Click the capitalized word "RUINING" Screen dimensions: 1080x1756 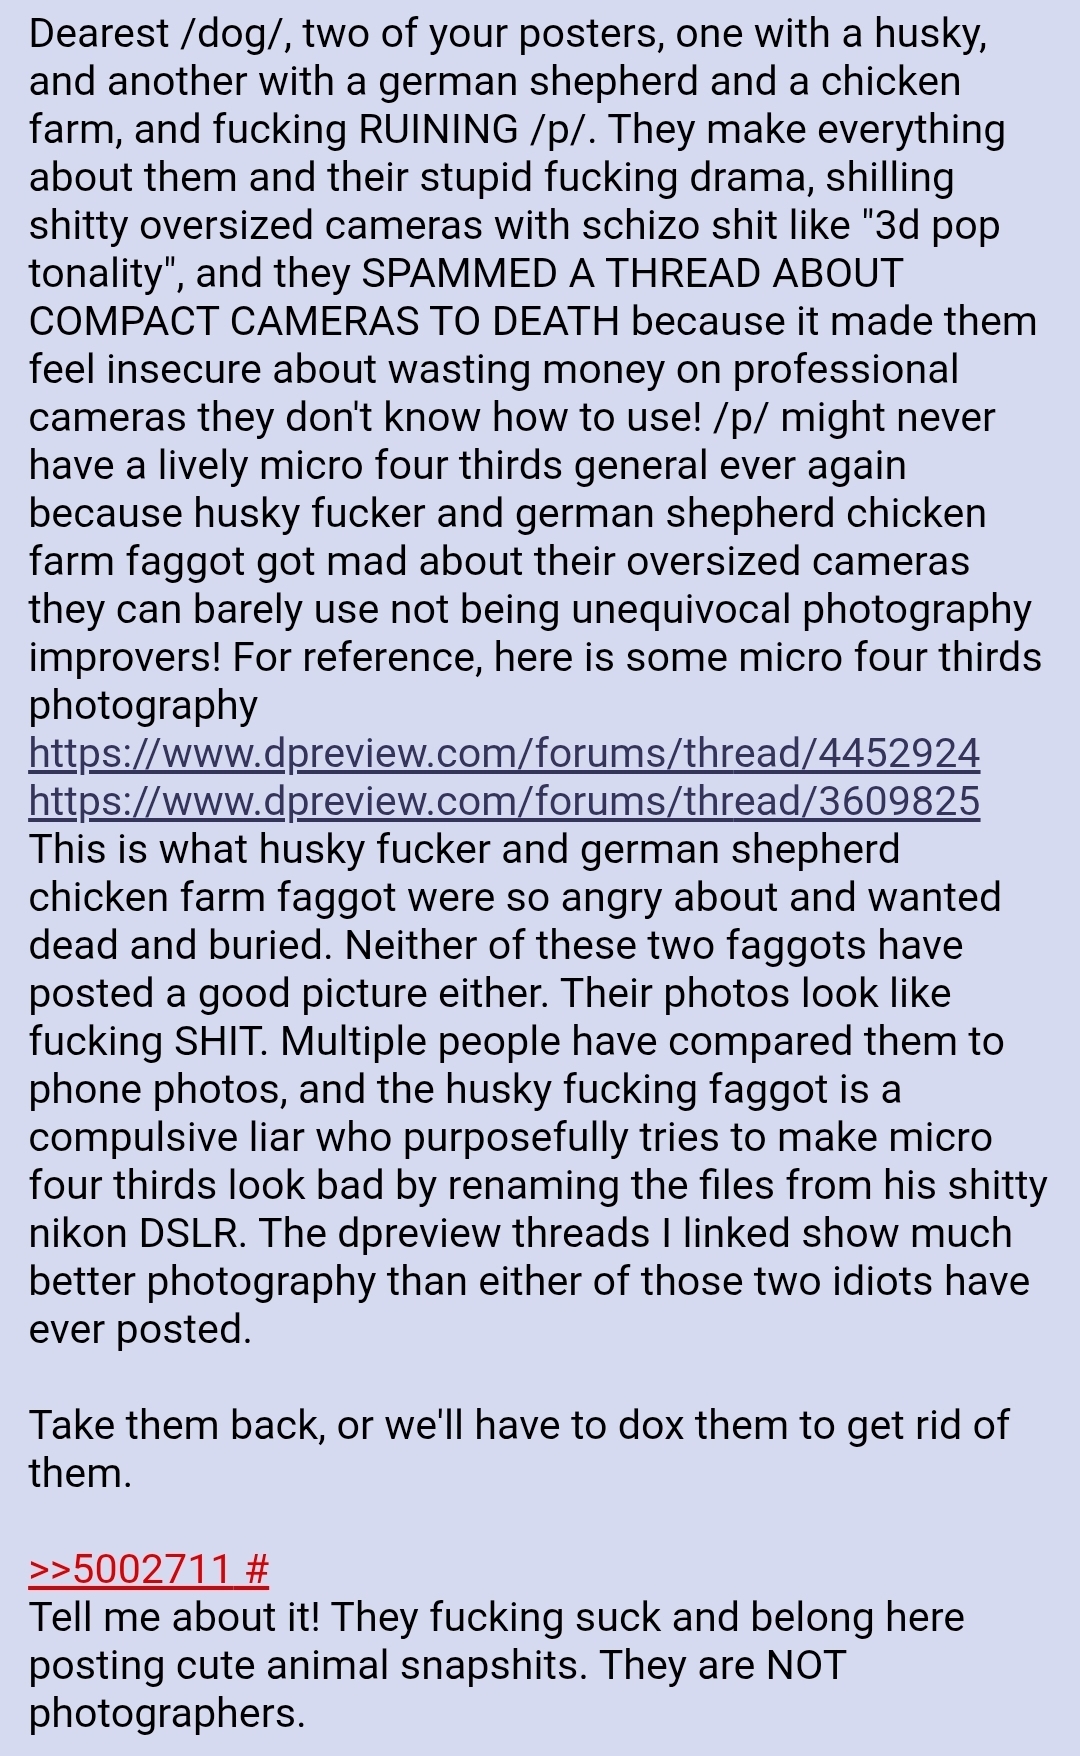pyautogui.click(x=438, y=129)
